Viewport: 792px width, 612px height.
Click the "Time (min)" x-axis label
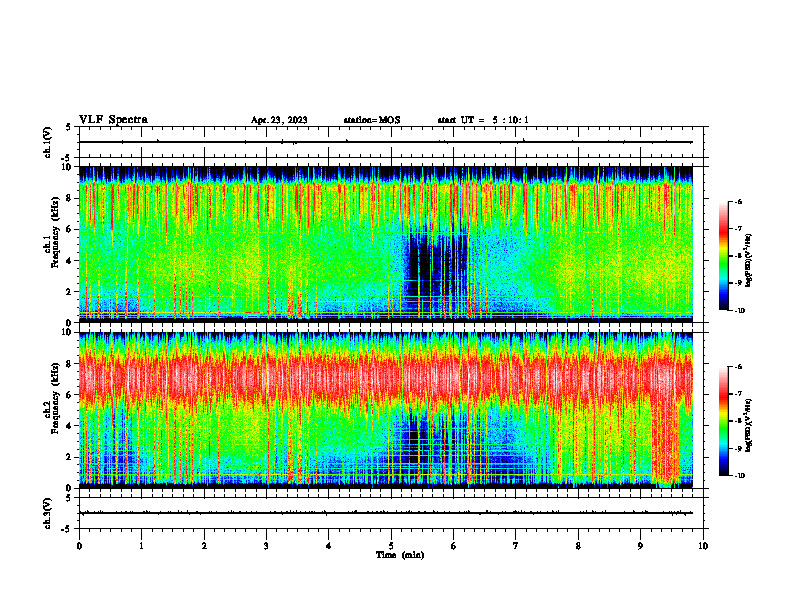tap(400, 555)
